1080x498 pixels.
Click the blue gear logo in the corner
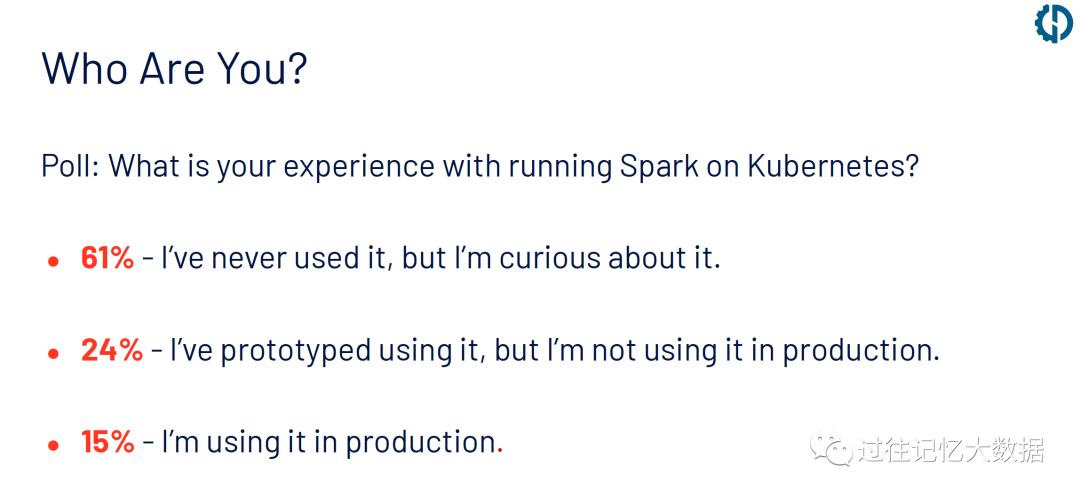[1053, 22]
